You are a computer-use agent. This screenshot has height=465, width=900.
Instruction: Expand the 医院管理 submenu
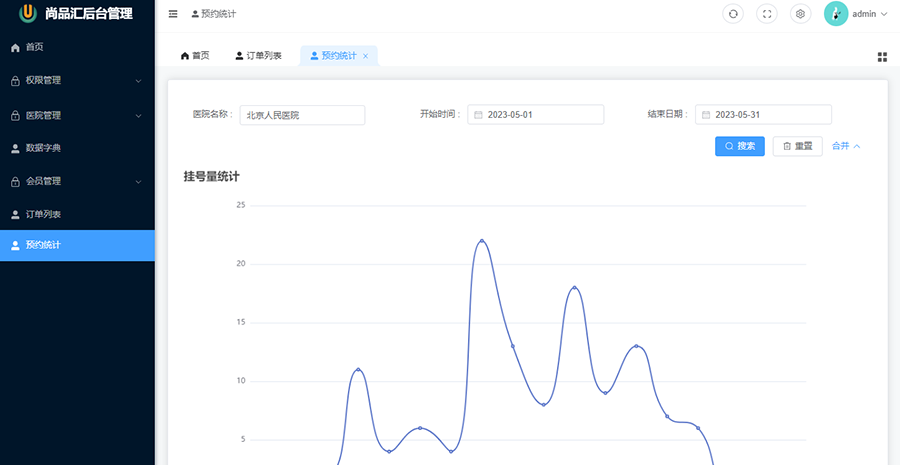pyautogui.click(x=77, y=115)
